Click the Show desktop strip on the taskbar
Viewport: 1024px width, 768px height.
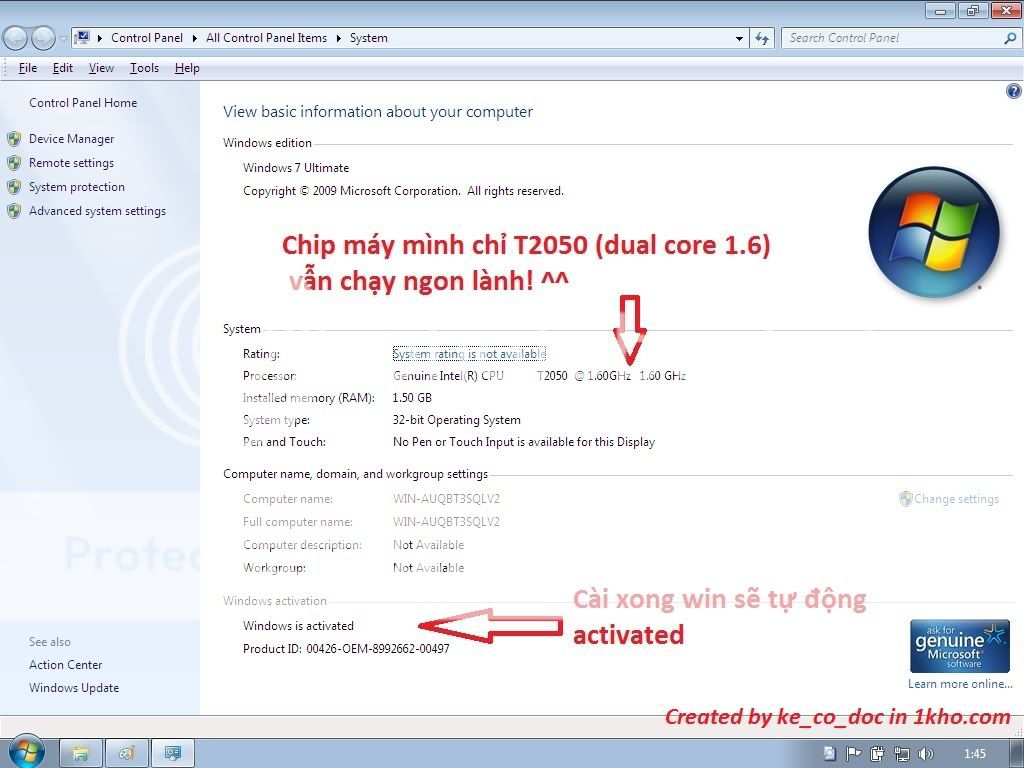1018,754
